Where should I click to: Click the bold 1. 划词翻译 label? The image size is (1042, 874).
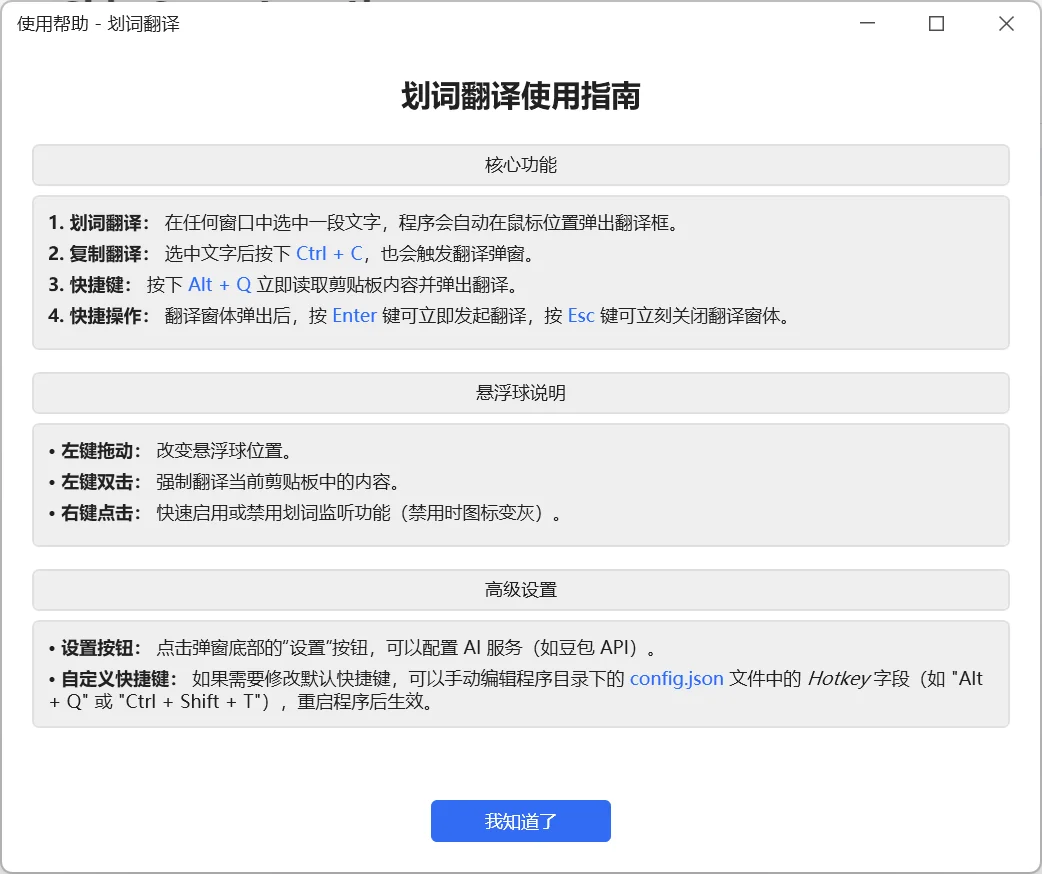(99, 223)
